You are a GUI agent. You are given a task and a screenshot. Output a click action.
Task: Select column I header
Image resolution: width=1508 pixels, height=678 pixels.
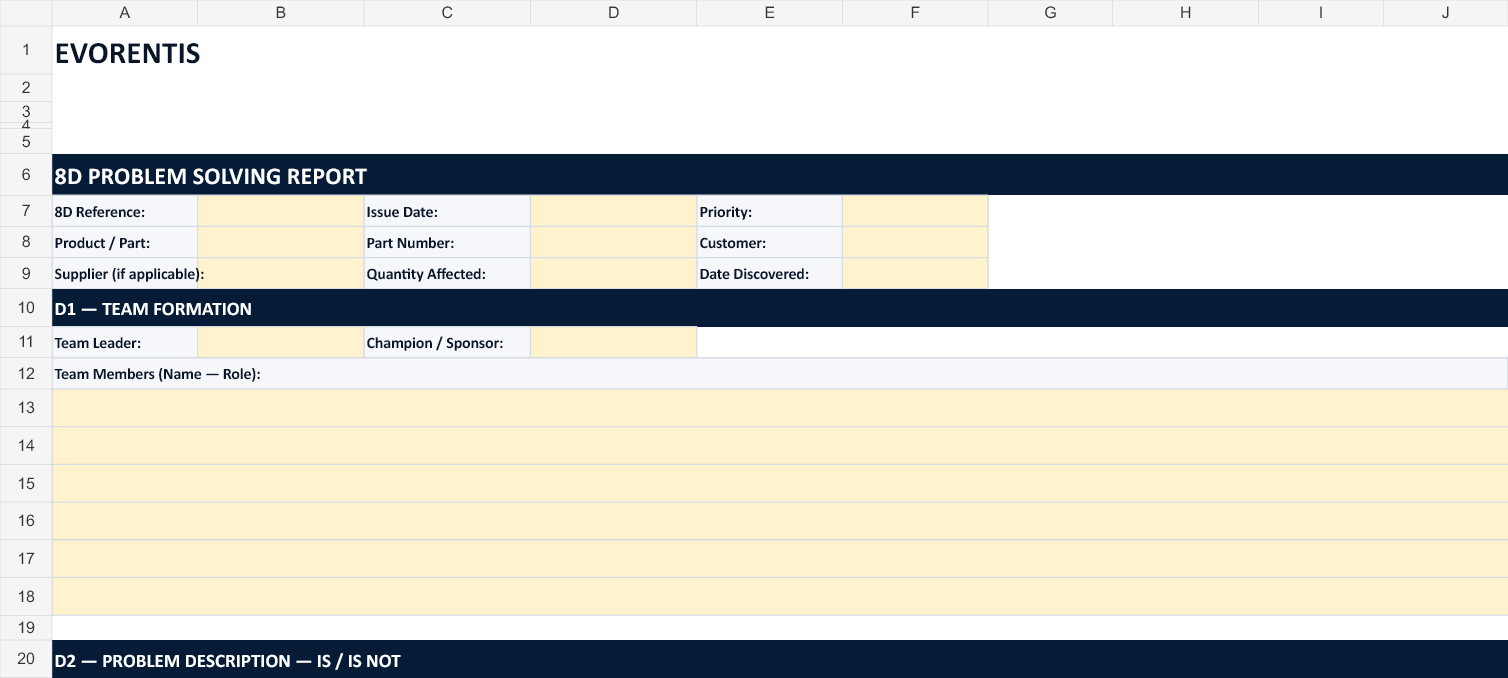tap(1321, 12)
